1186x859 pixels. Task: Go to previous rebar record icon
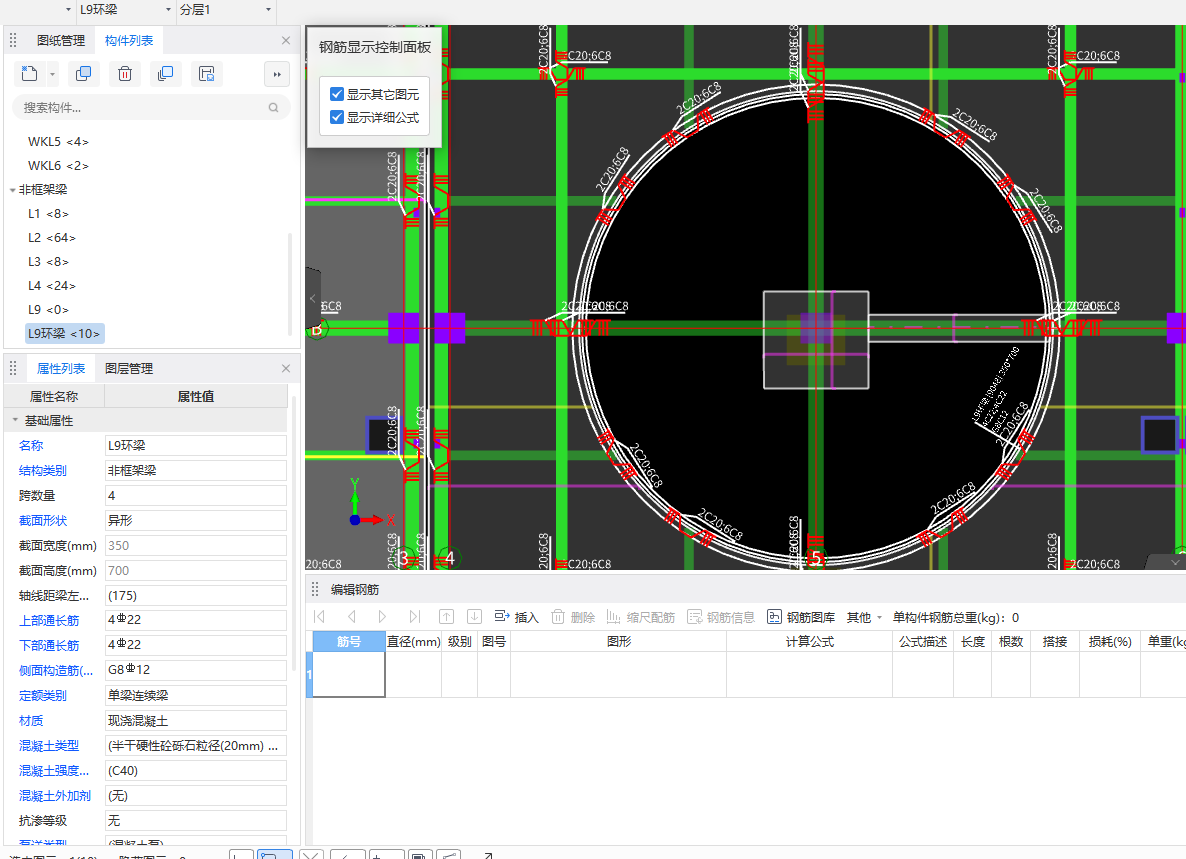coord(352,617)
